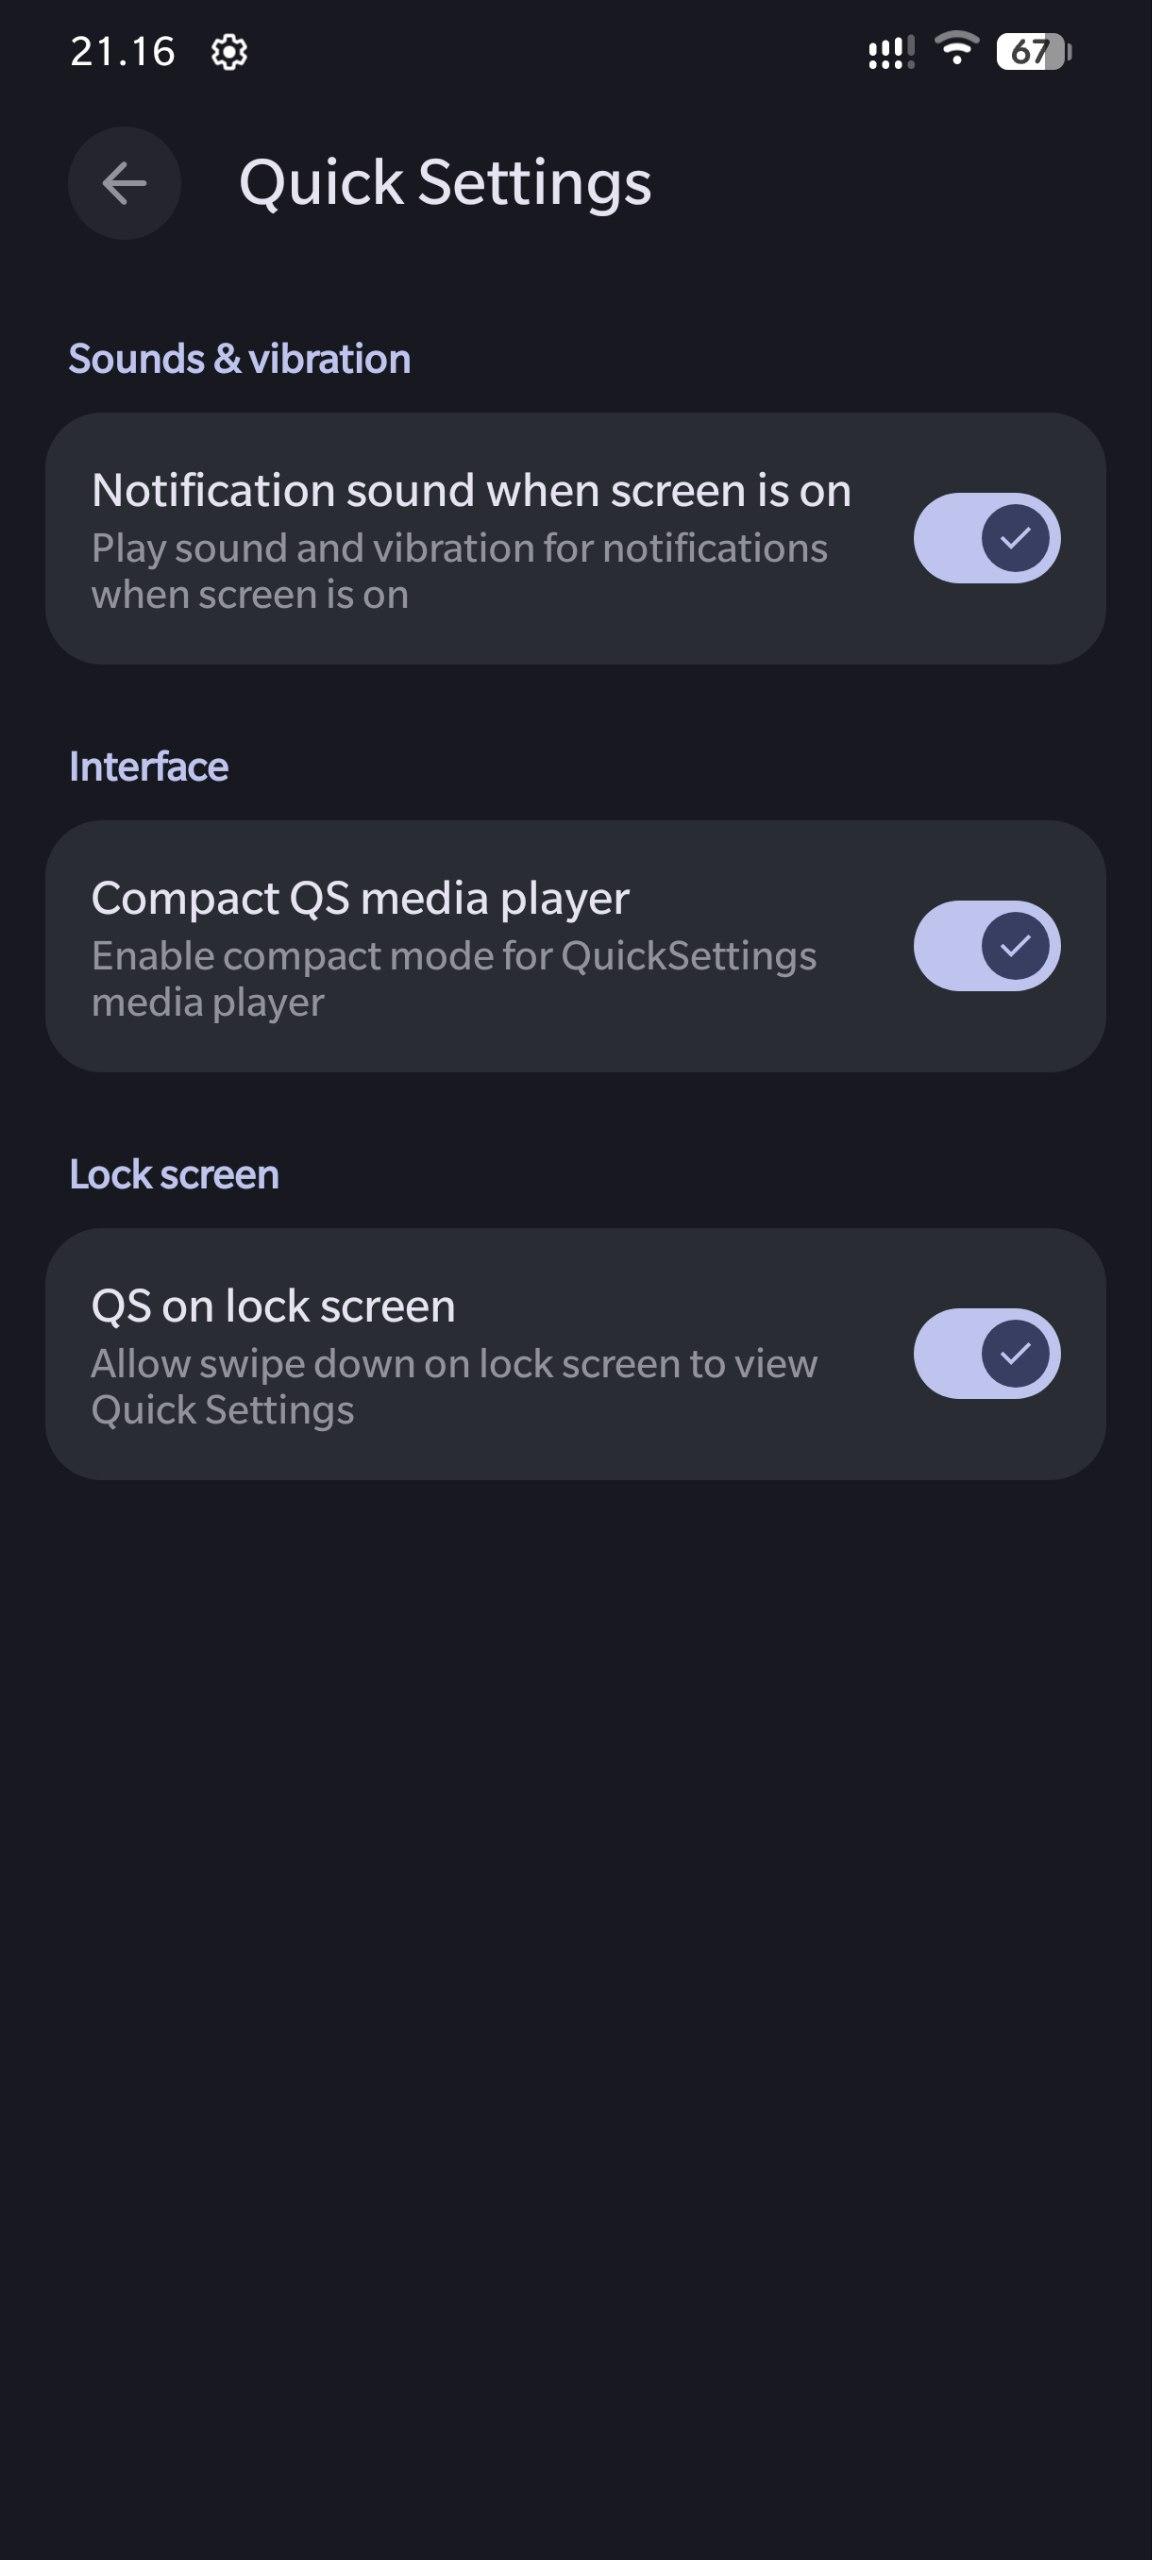Viewport: 1152px width, 2560px height.
Task: Toggle QS on lock screen switch
Action: [986, 1354]
